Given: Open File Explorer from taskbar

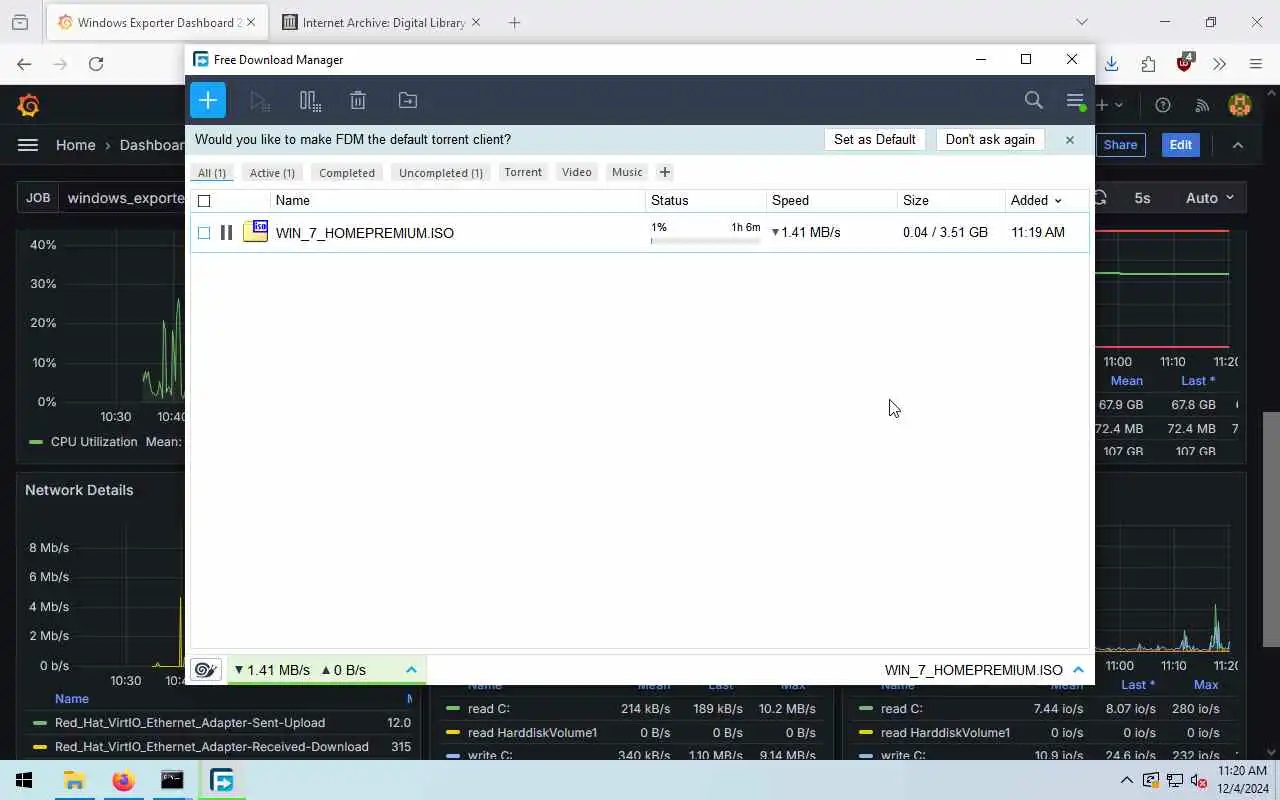Looking at the screenshot, I should 74,781.
